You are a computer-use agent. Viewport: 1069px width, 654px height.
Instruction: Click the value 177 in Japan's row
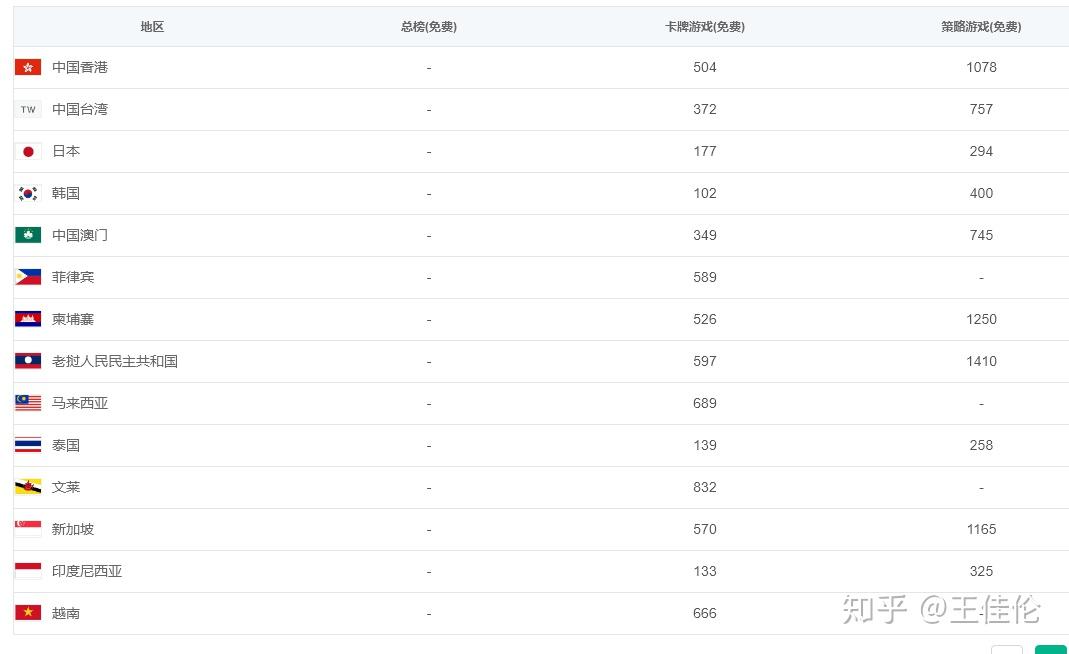tap(705, 151)
